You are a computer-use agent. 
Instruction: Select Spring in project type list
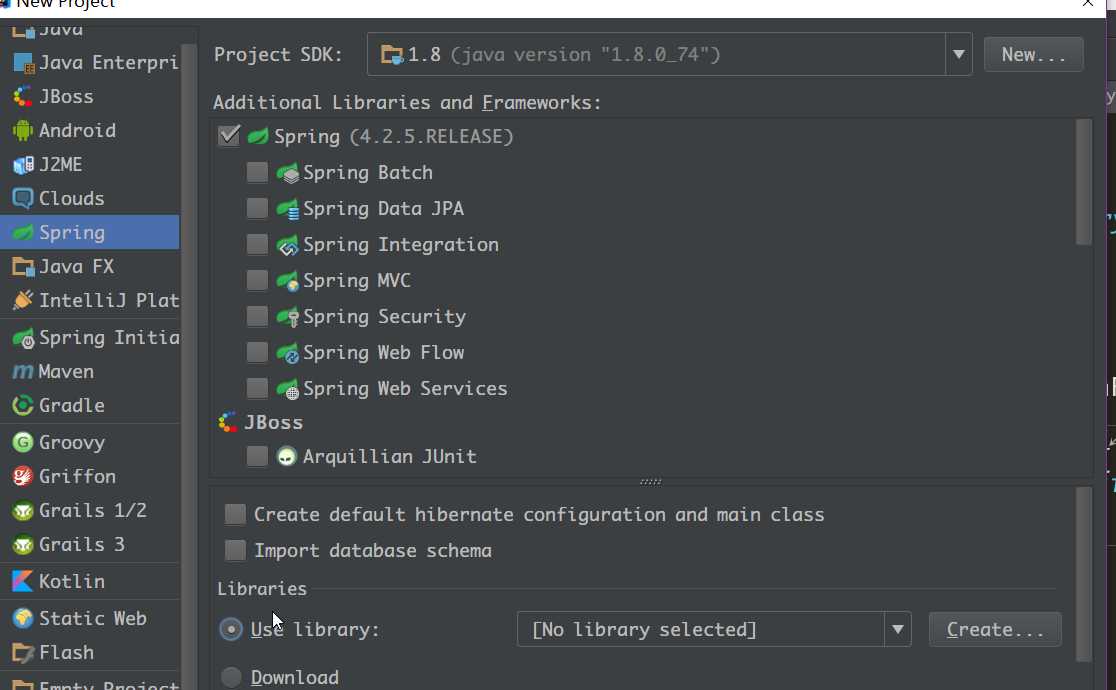point(90,232)
